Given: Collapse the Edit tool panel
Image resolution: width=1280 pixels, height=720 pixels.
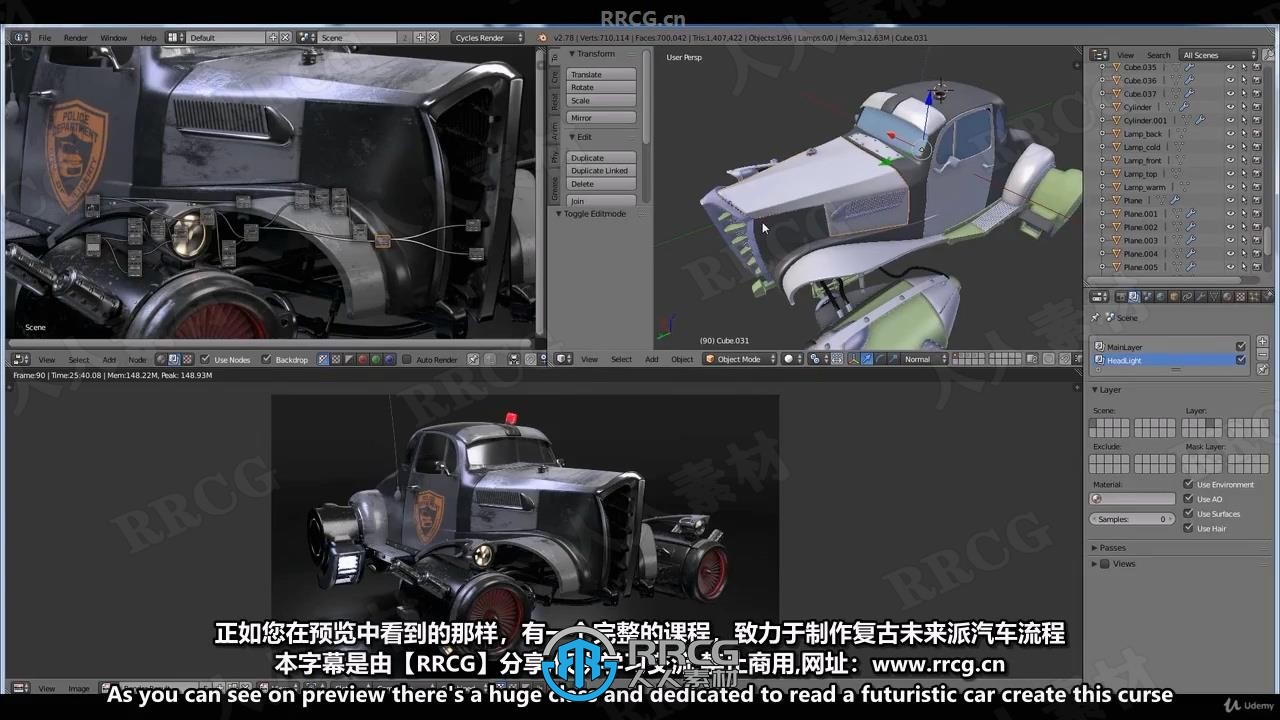Looking at the screenshot, I should coord(573,137).
